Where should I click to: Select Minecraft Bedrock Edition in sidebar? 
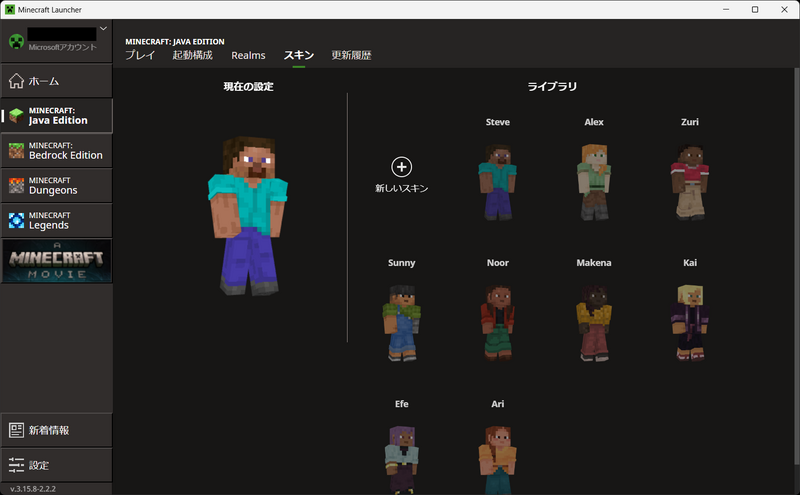coord(56,151)
